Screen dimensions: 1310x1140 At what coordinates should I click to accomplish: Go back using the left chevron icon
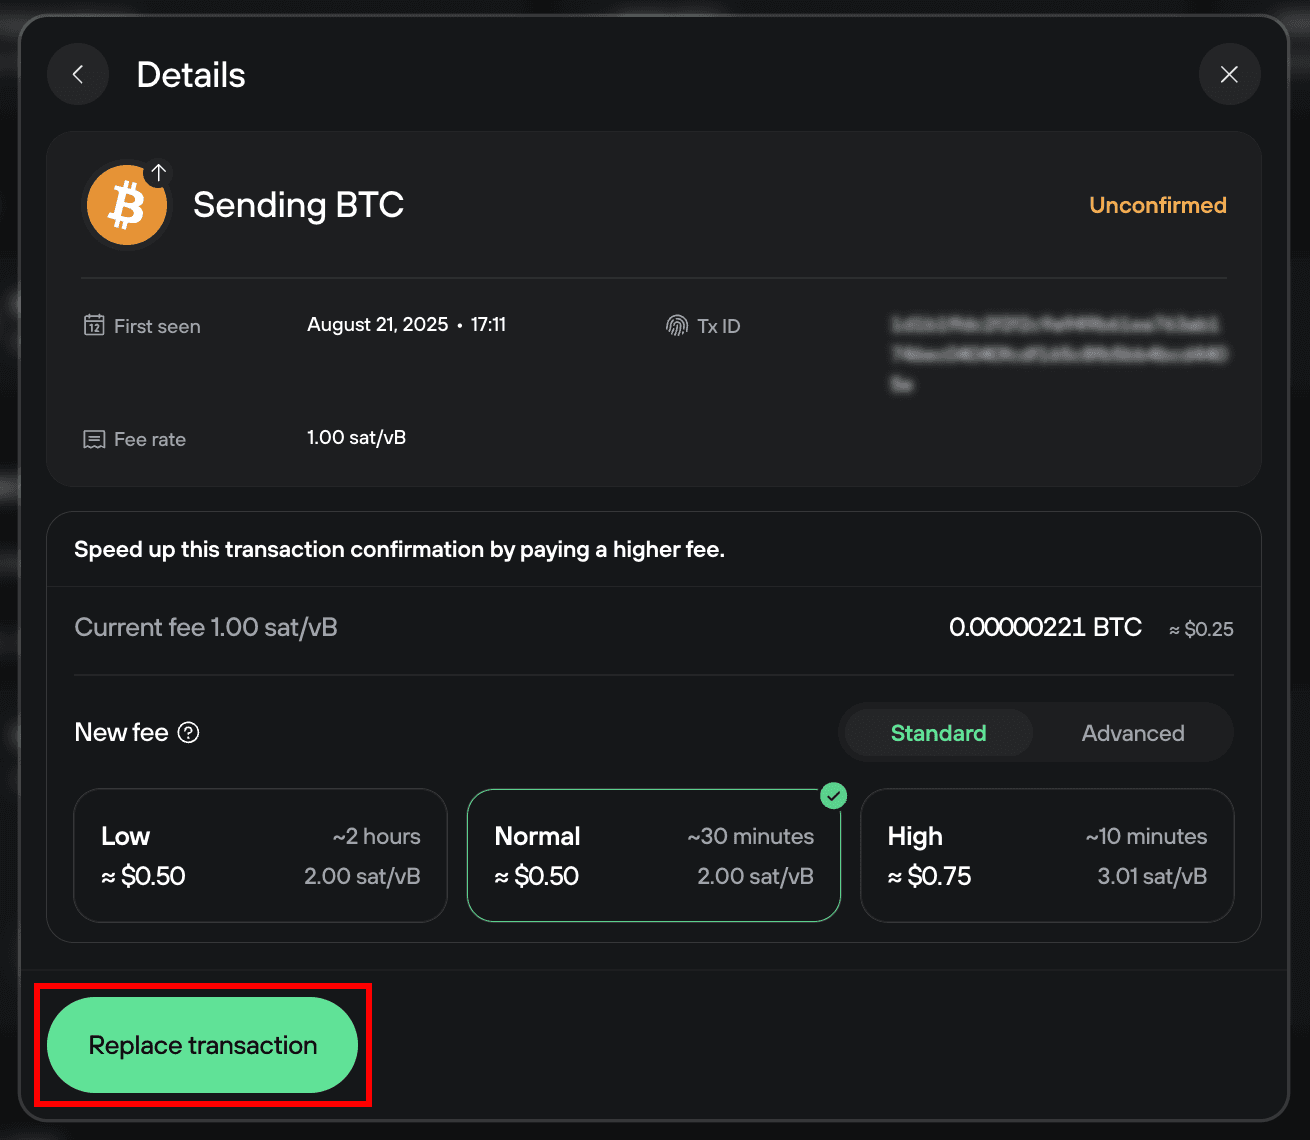[78, 74]
